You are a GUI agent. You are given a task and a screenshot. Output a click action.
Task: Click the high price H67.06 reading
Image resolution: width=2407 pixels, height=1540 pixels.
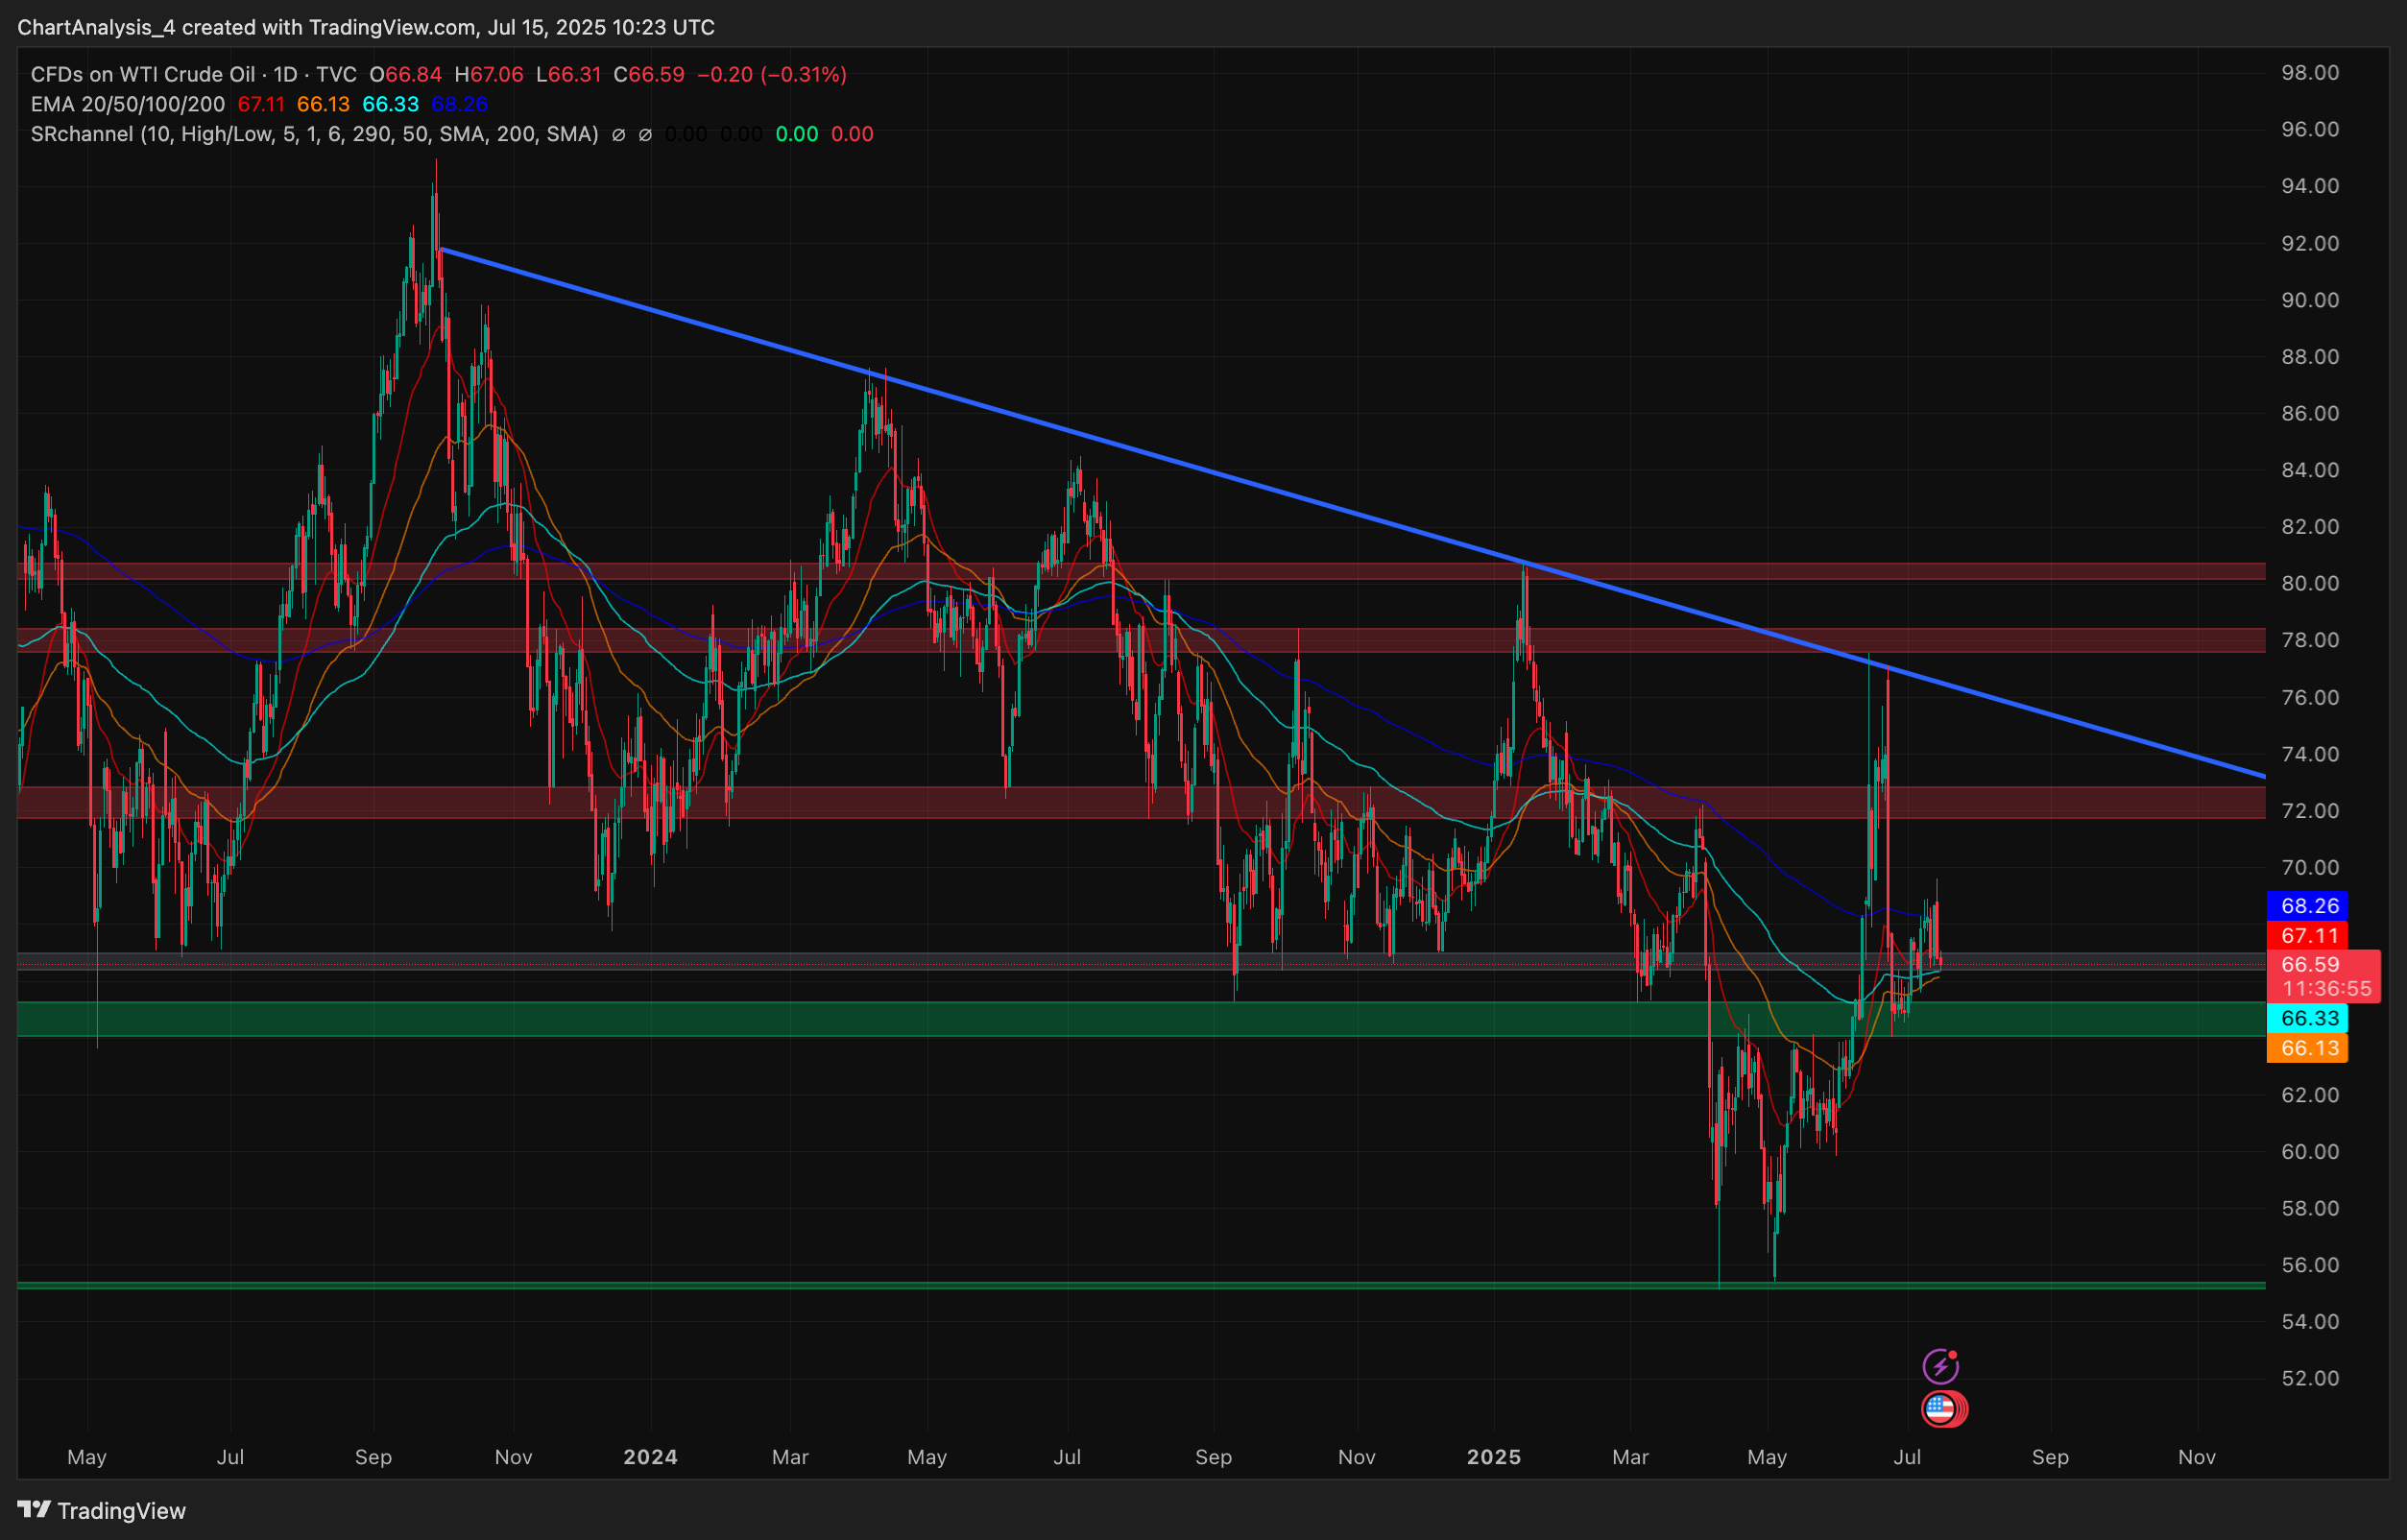click(x=489, y=74)
